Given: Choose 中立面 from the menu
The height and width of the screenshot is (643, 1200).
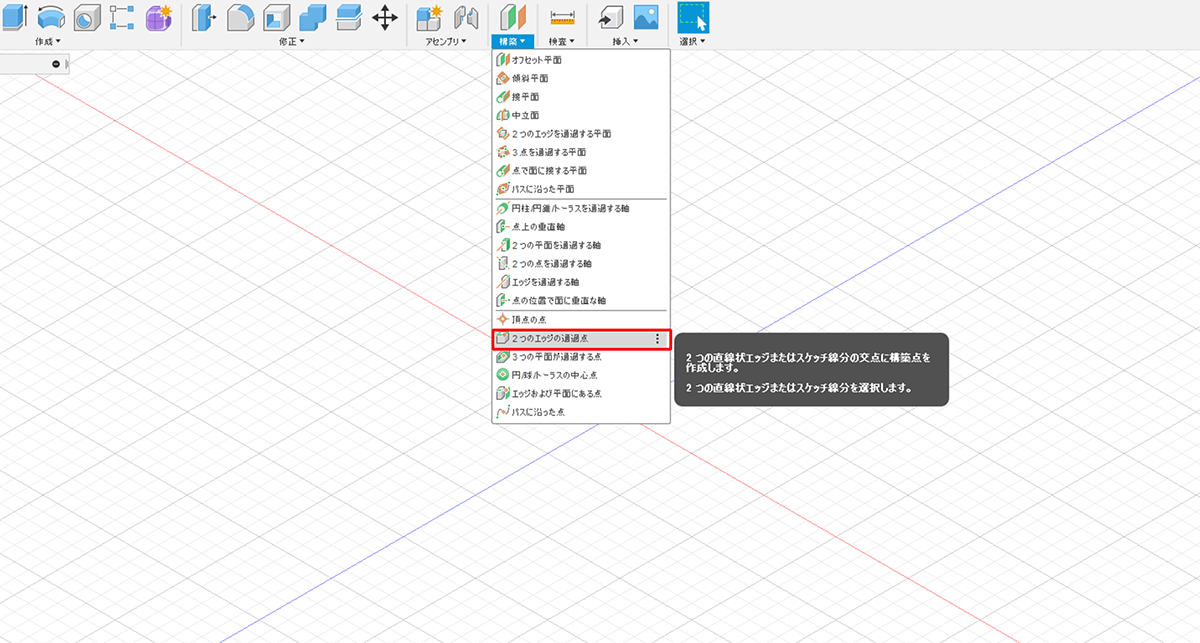Looking at the screenshot, I should (x=581, y=115).
